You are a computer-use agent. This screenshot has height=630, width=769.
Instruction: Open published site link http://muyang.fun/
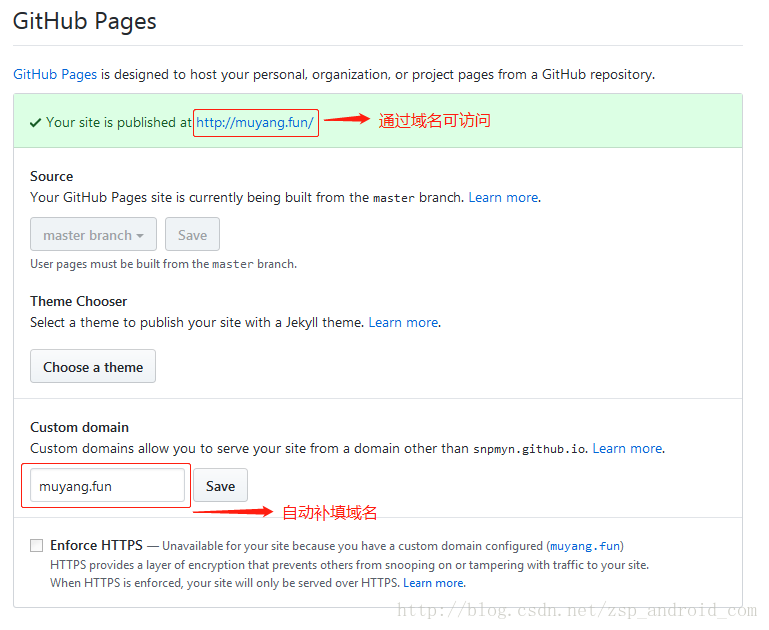tap(255, 123)
